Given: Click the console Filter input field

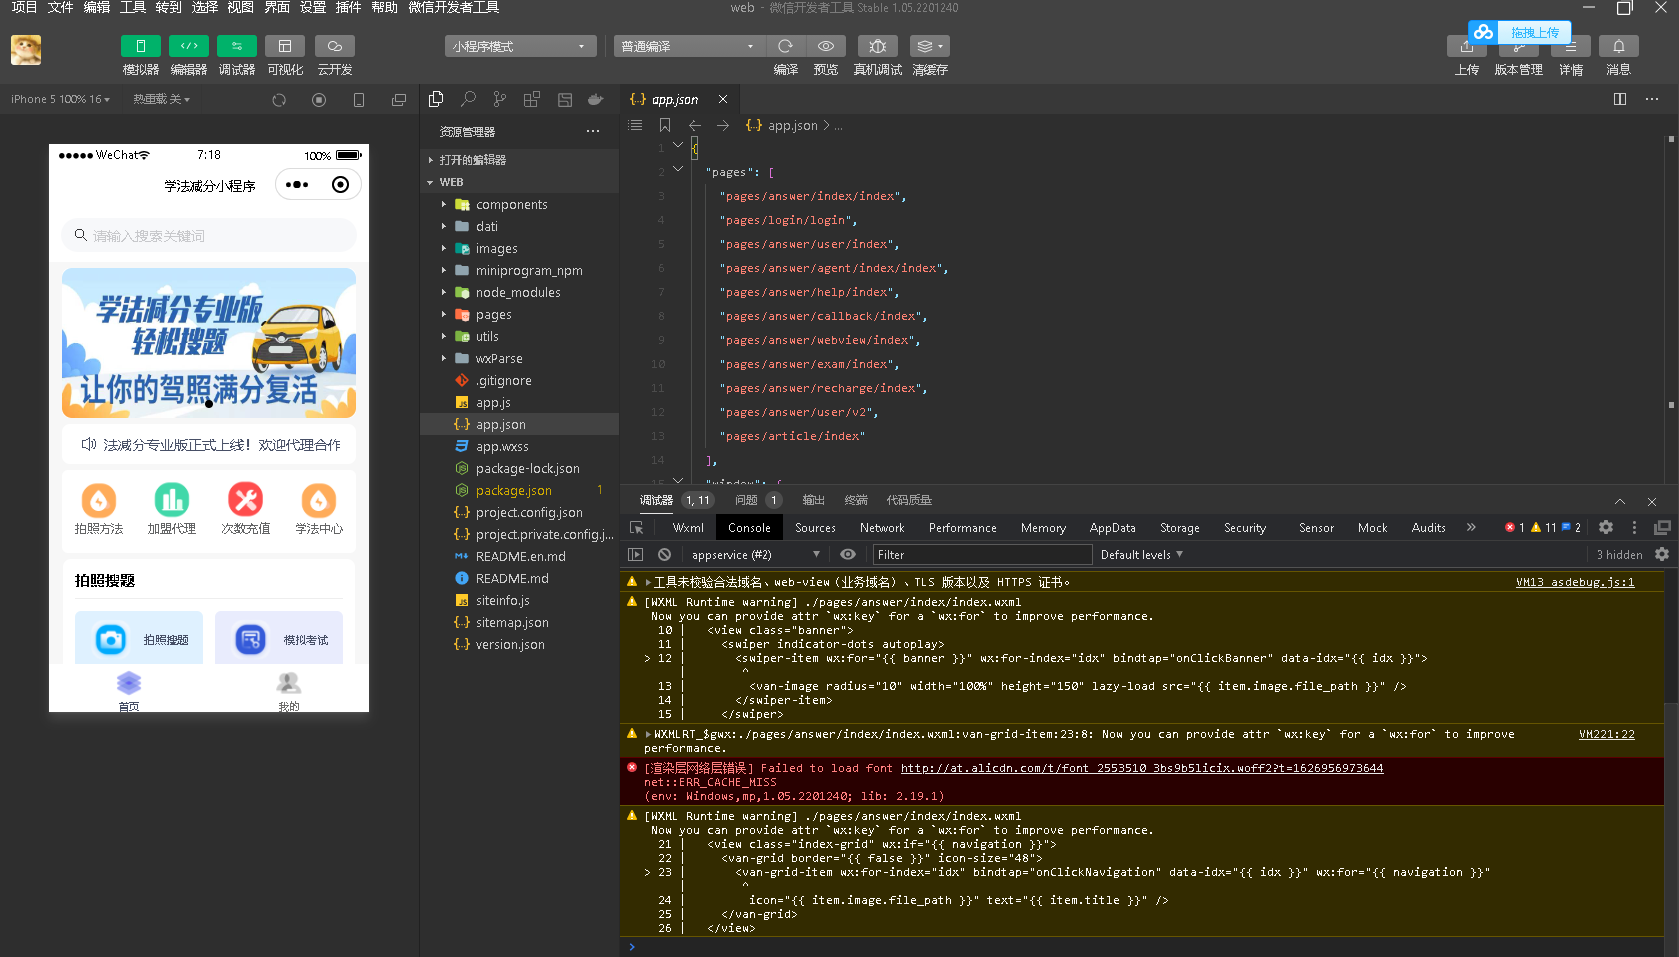Looking at the screenshot, I should (981, 554).
